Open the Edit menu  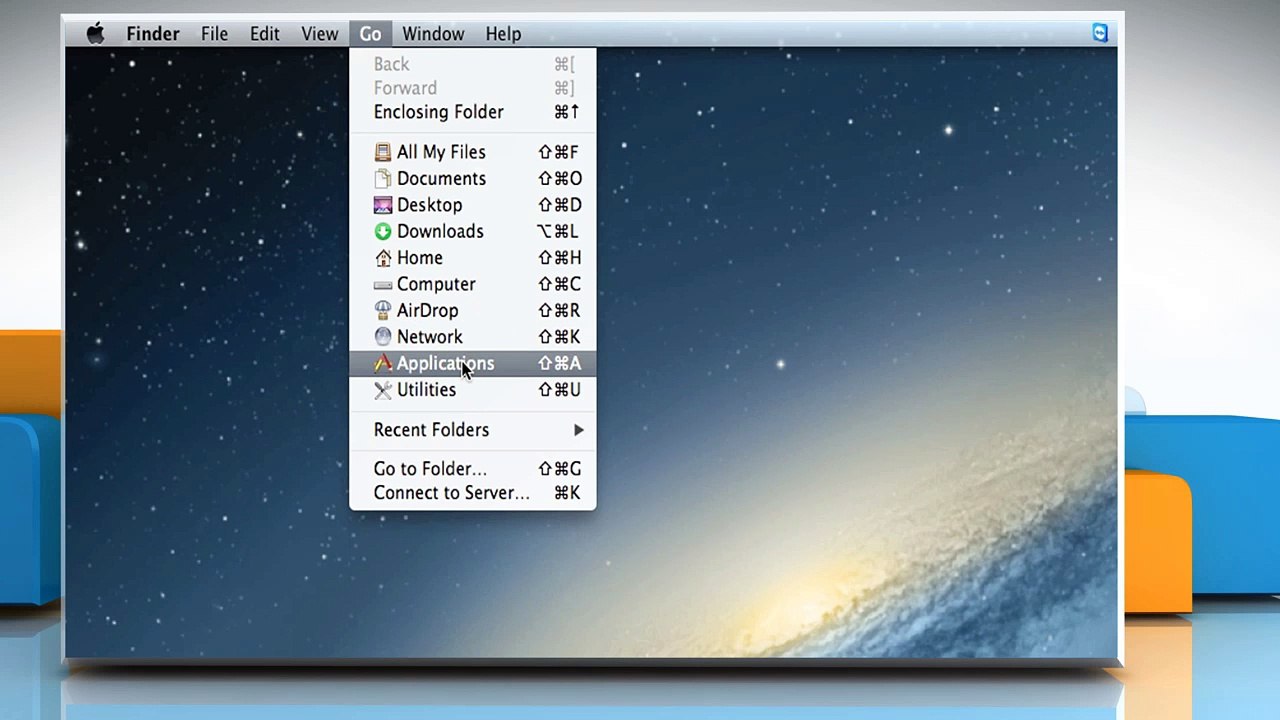tap(265, 34)
